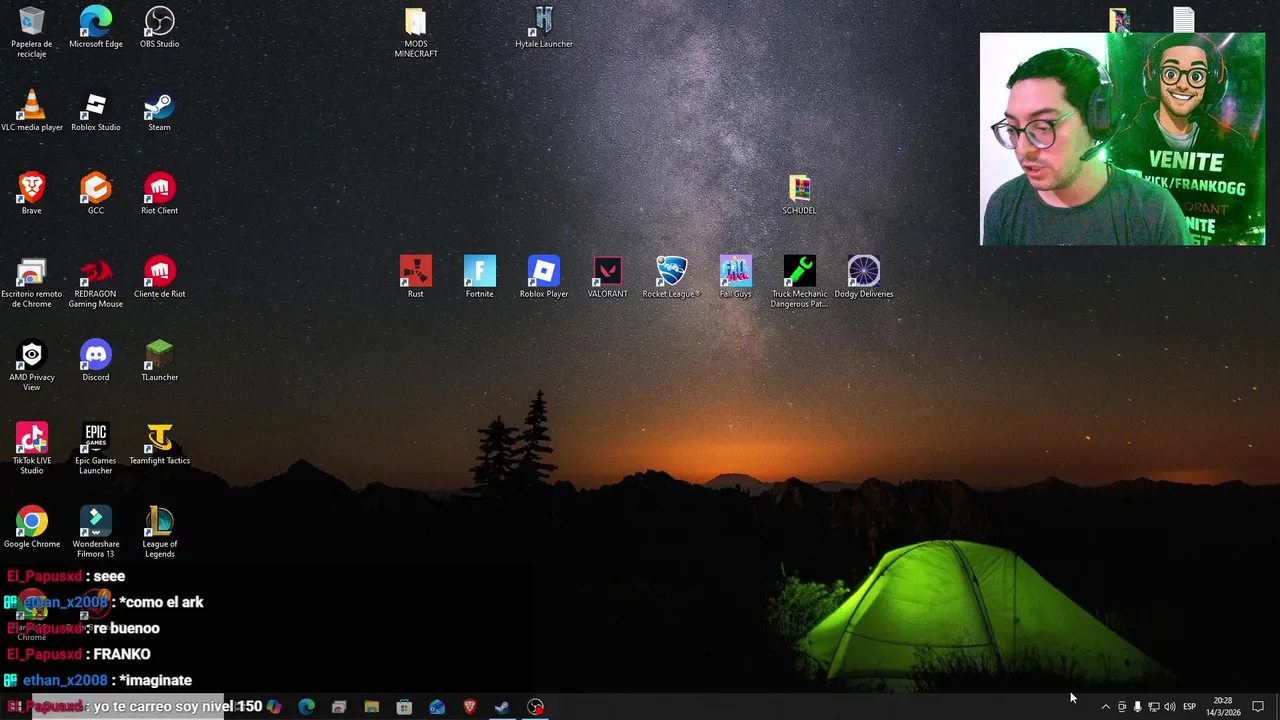This screenshot has height=720, width=1280.
Task: Select League of Legends desktop icon
Action: click(x=160, y=532)
